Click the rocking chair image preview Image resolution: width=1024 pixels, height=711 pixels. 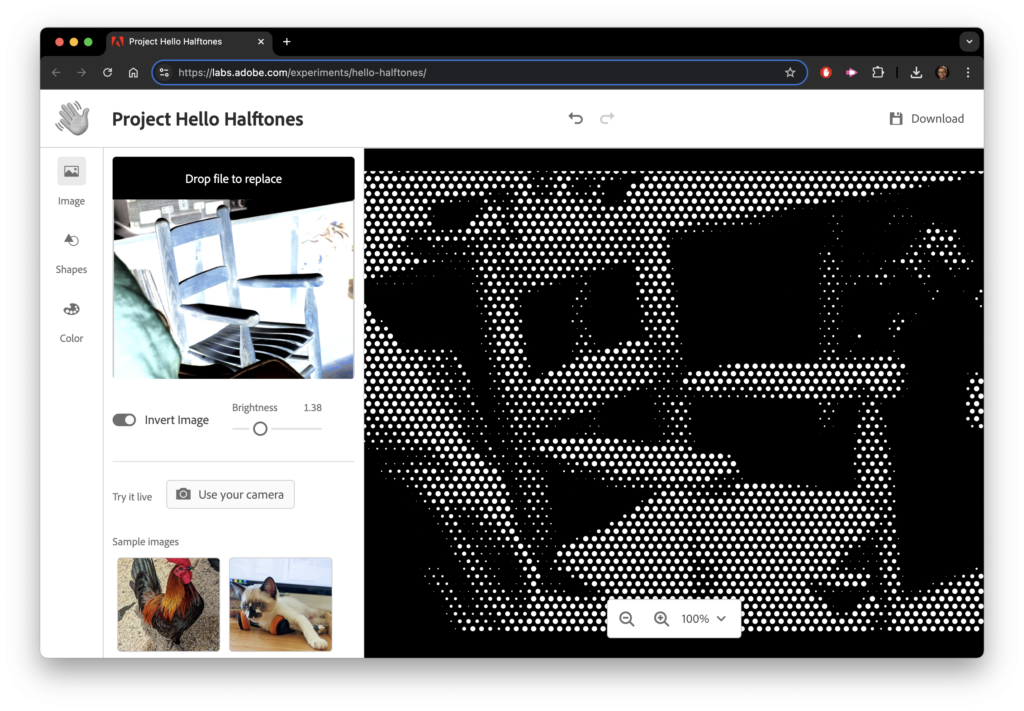click(234, 289)
